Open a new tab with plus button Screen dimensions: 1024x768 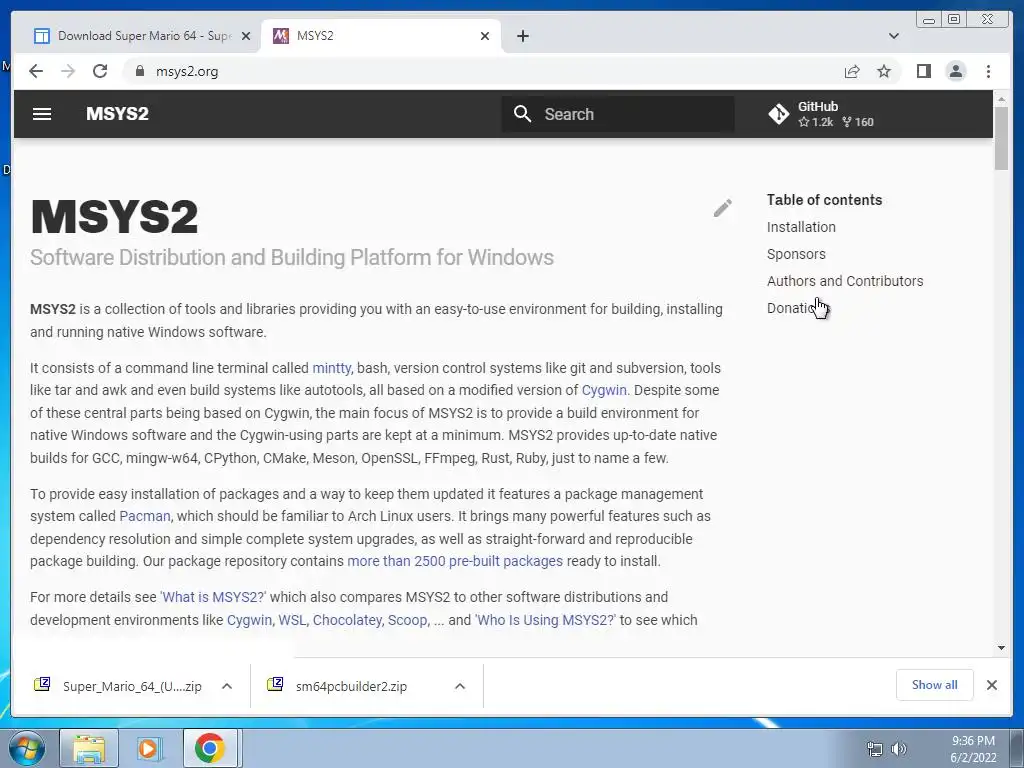522,36
